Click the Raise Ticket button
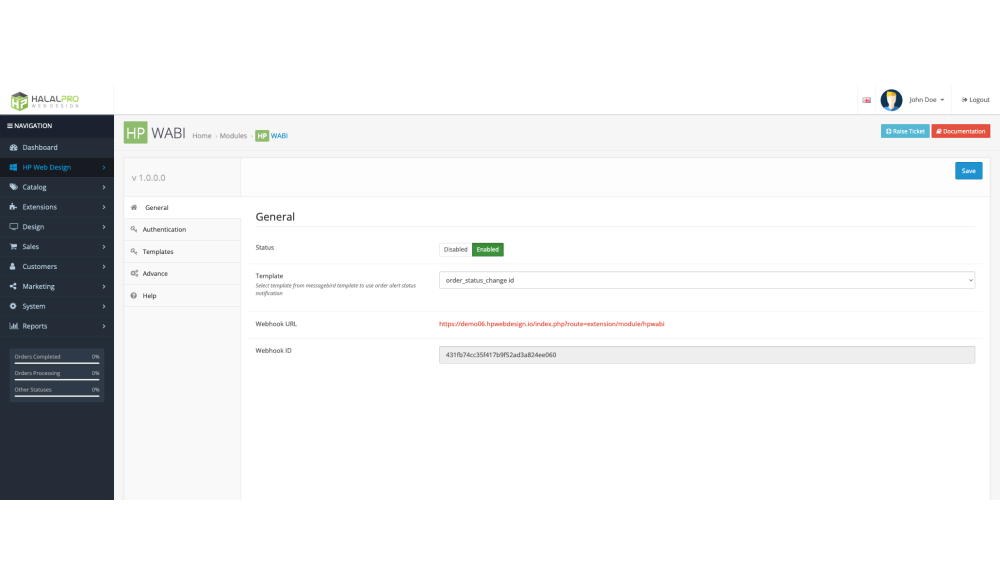Image resolution: width=1000 pixels, height=585 pixels. pyautogui.click(x=905, y=131)
